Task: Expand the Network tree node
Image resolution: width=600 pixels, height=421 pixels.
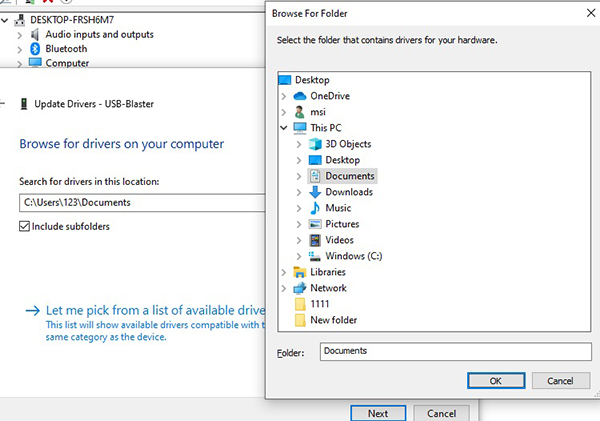Action: click(x=285, y=288)
